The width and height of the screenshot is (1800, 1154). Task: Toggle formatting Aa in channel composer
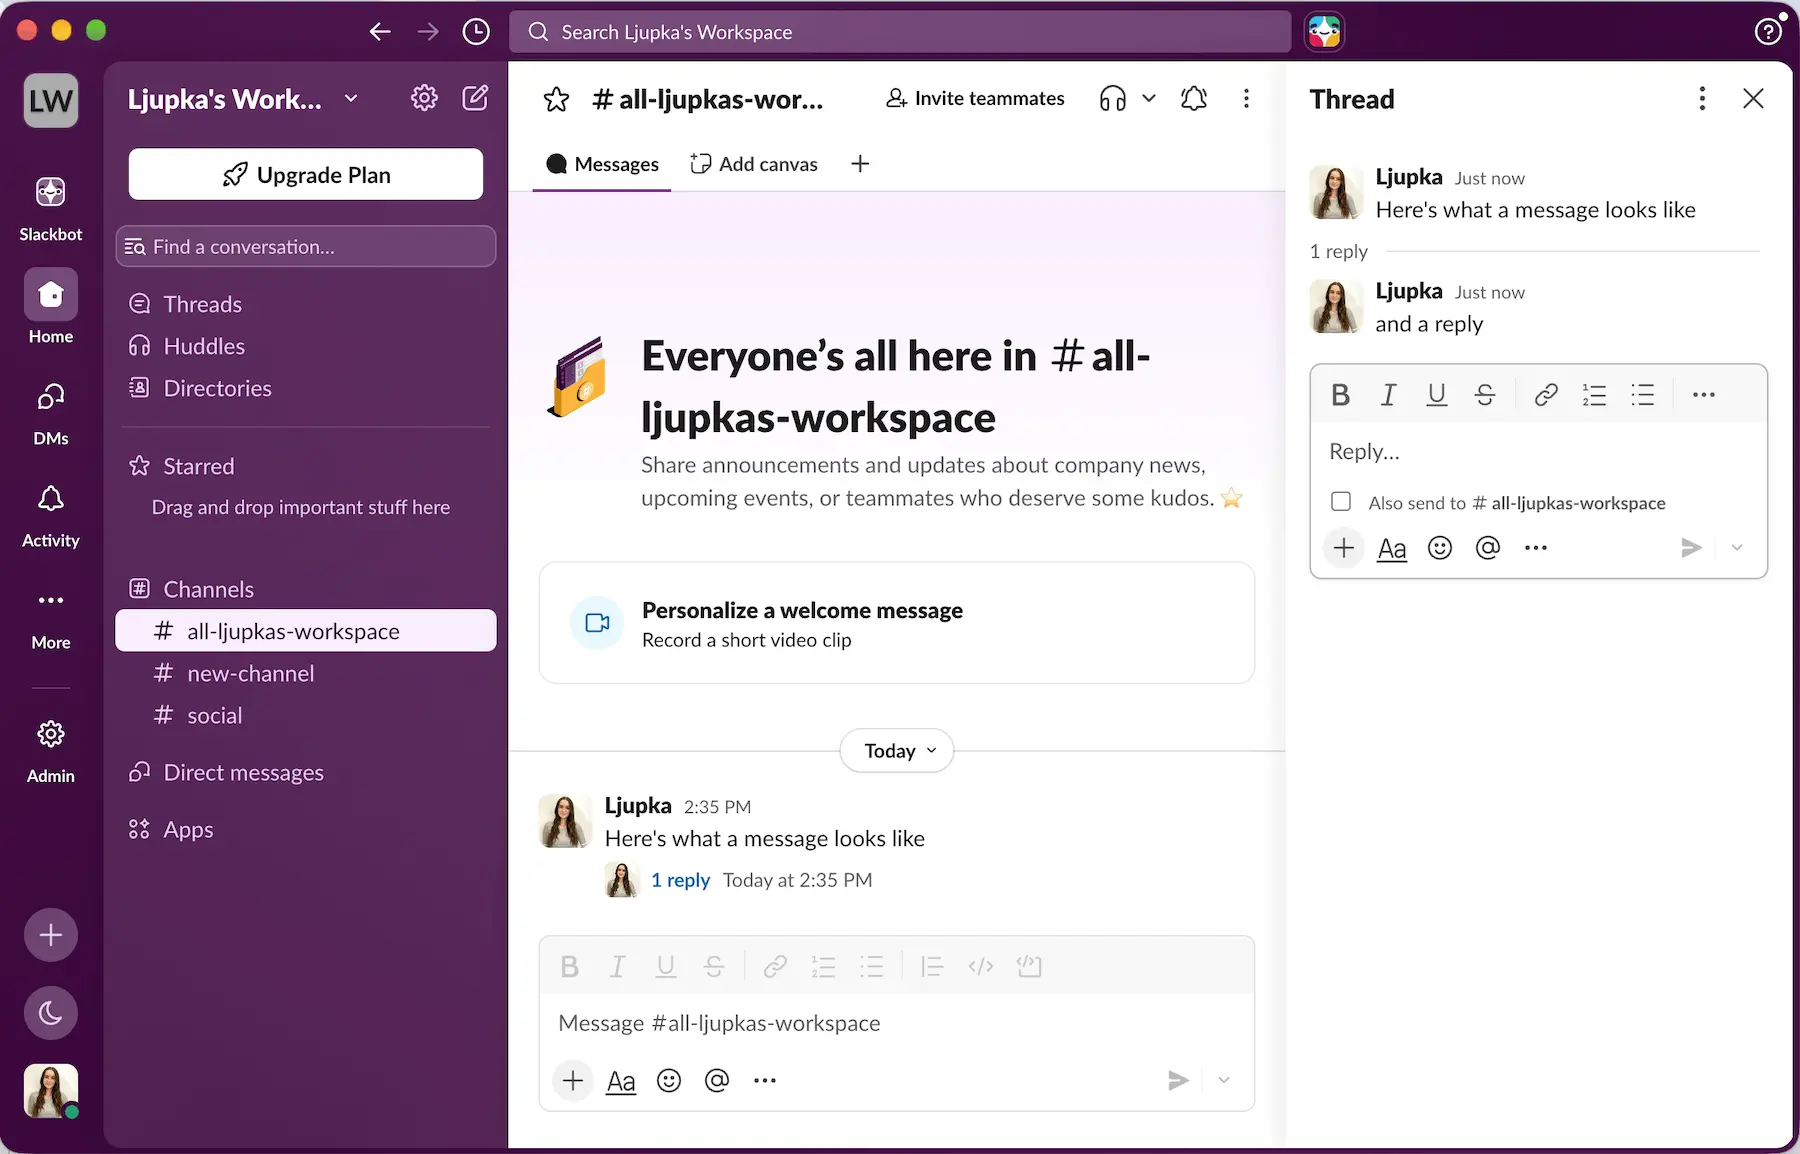[621, 1080]
